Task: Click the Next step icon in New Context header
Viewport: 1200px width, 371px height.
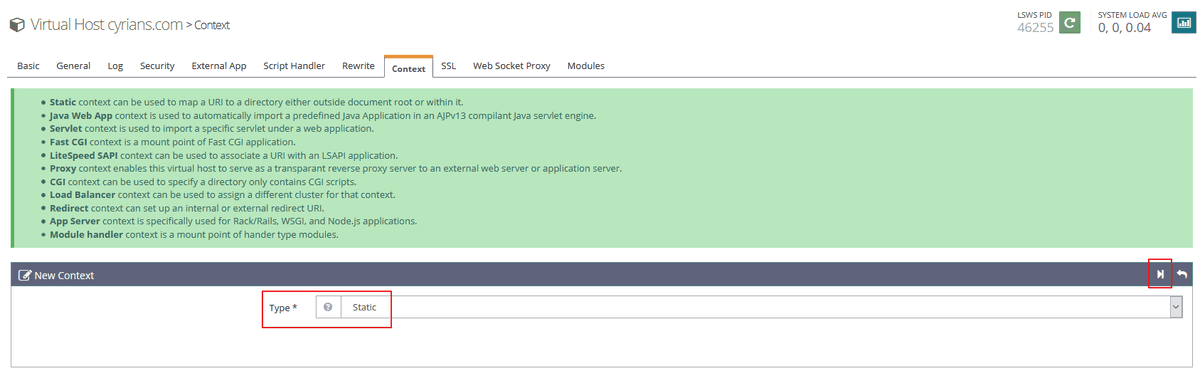Action: tap(1160, 274)
